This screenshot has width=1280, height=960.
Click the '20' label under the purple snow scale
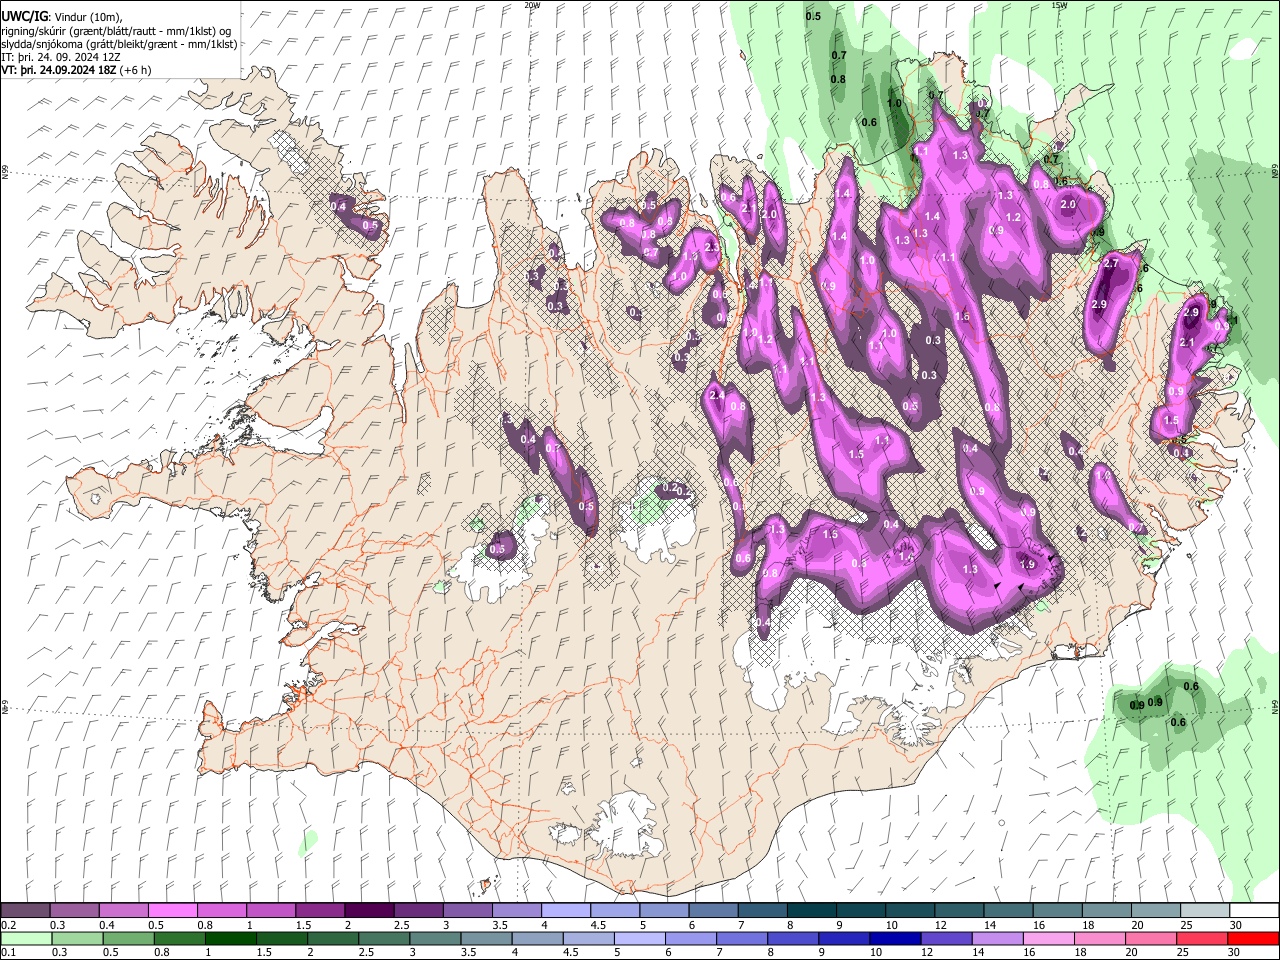1137,925
